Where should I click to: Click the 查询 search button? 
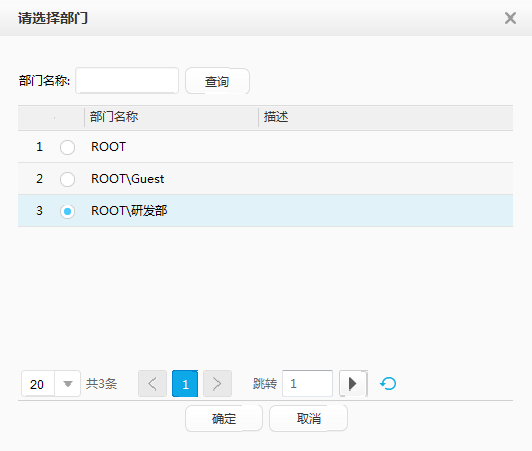pos(217,81)
